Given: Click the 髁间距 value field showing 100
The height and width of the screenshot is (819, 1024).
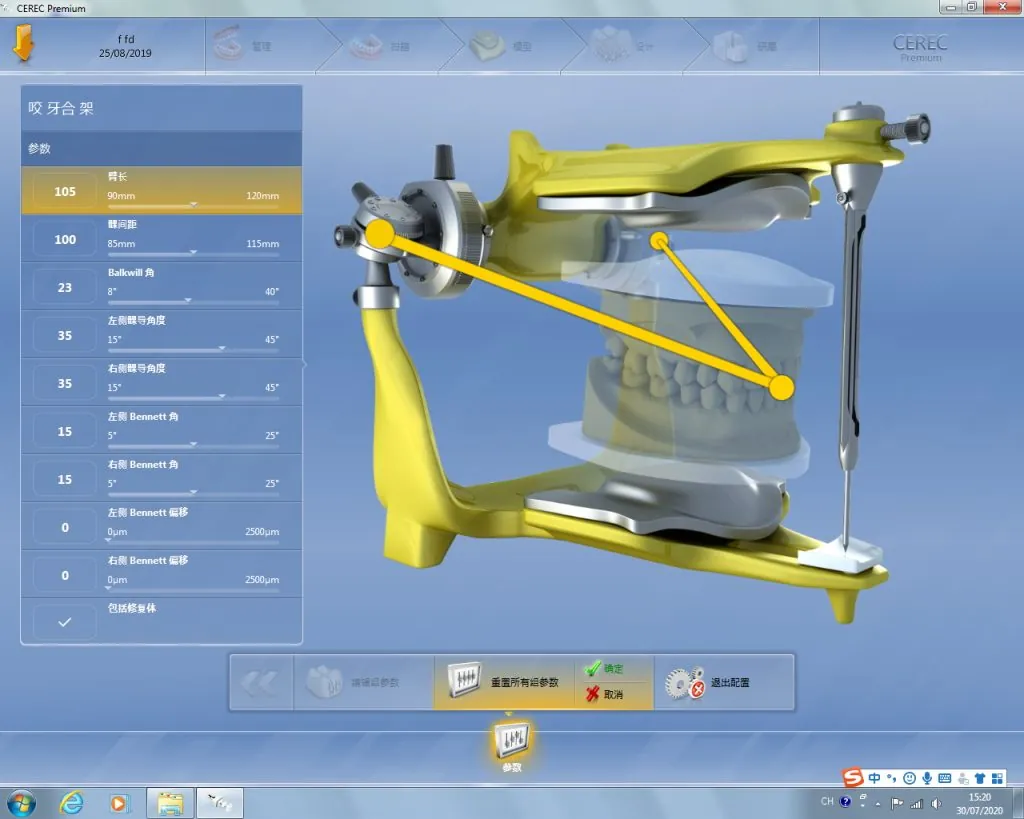Looking at the screenshot, I should pyautogui.click(x=65, y=240).
